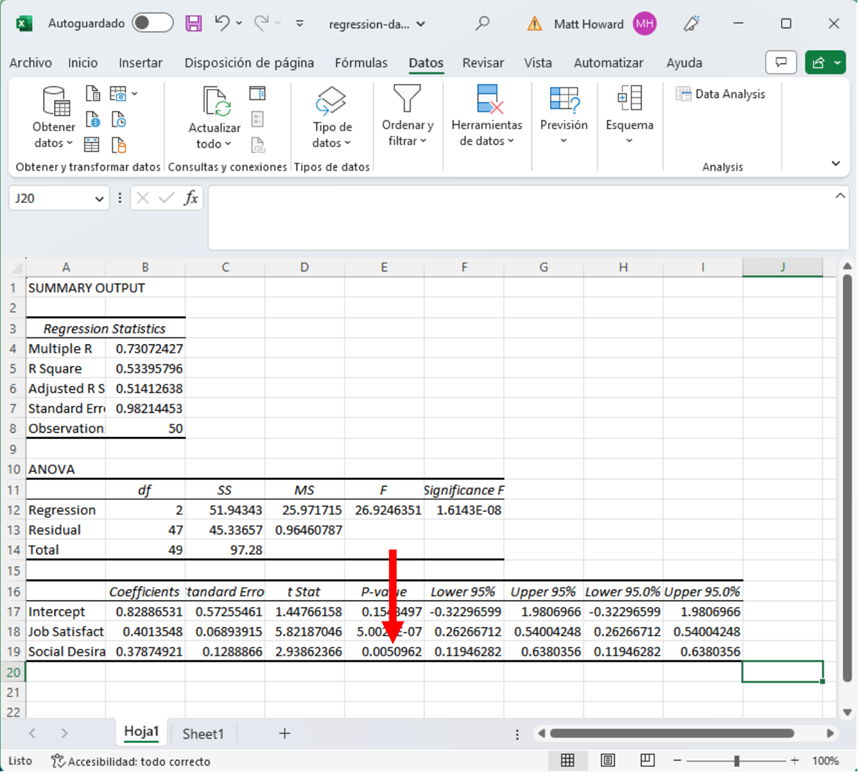
Task: Collapse the ribbon with chevron arrow
Action: click(836, 164)
